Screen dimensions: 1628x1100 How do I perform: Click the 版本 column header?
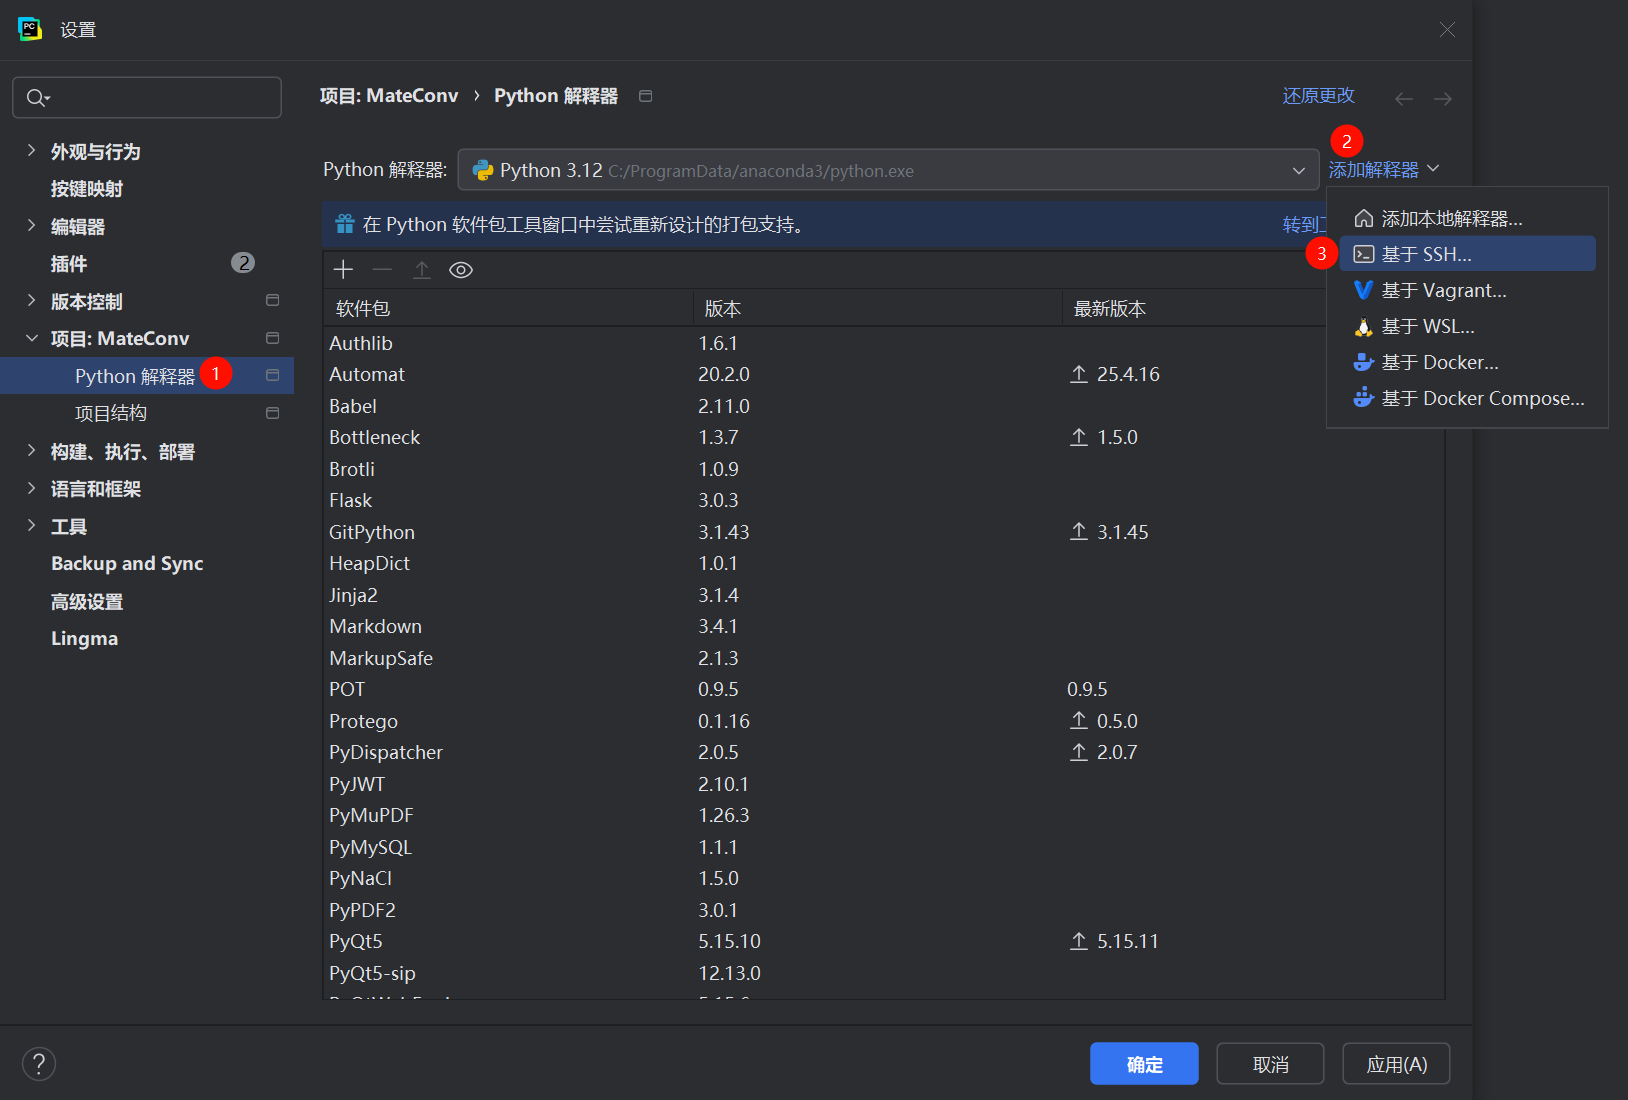(x=877, y=309)
